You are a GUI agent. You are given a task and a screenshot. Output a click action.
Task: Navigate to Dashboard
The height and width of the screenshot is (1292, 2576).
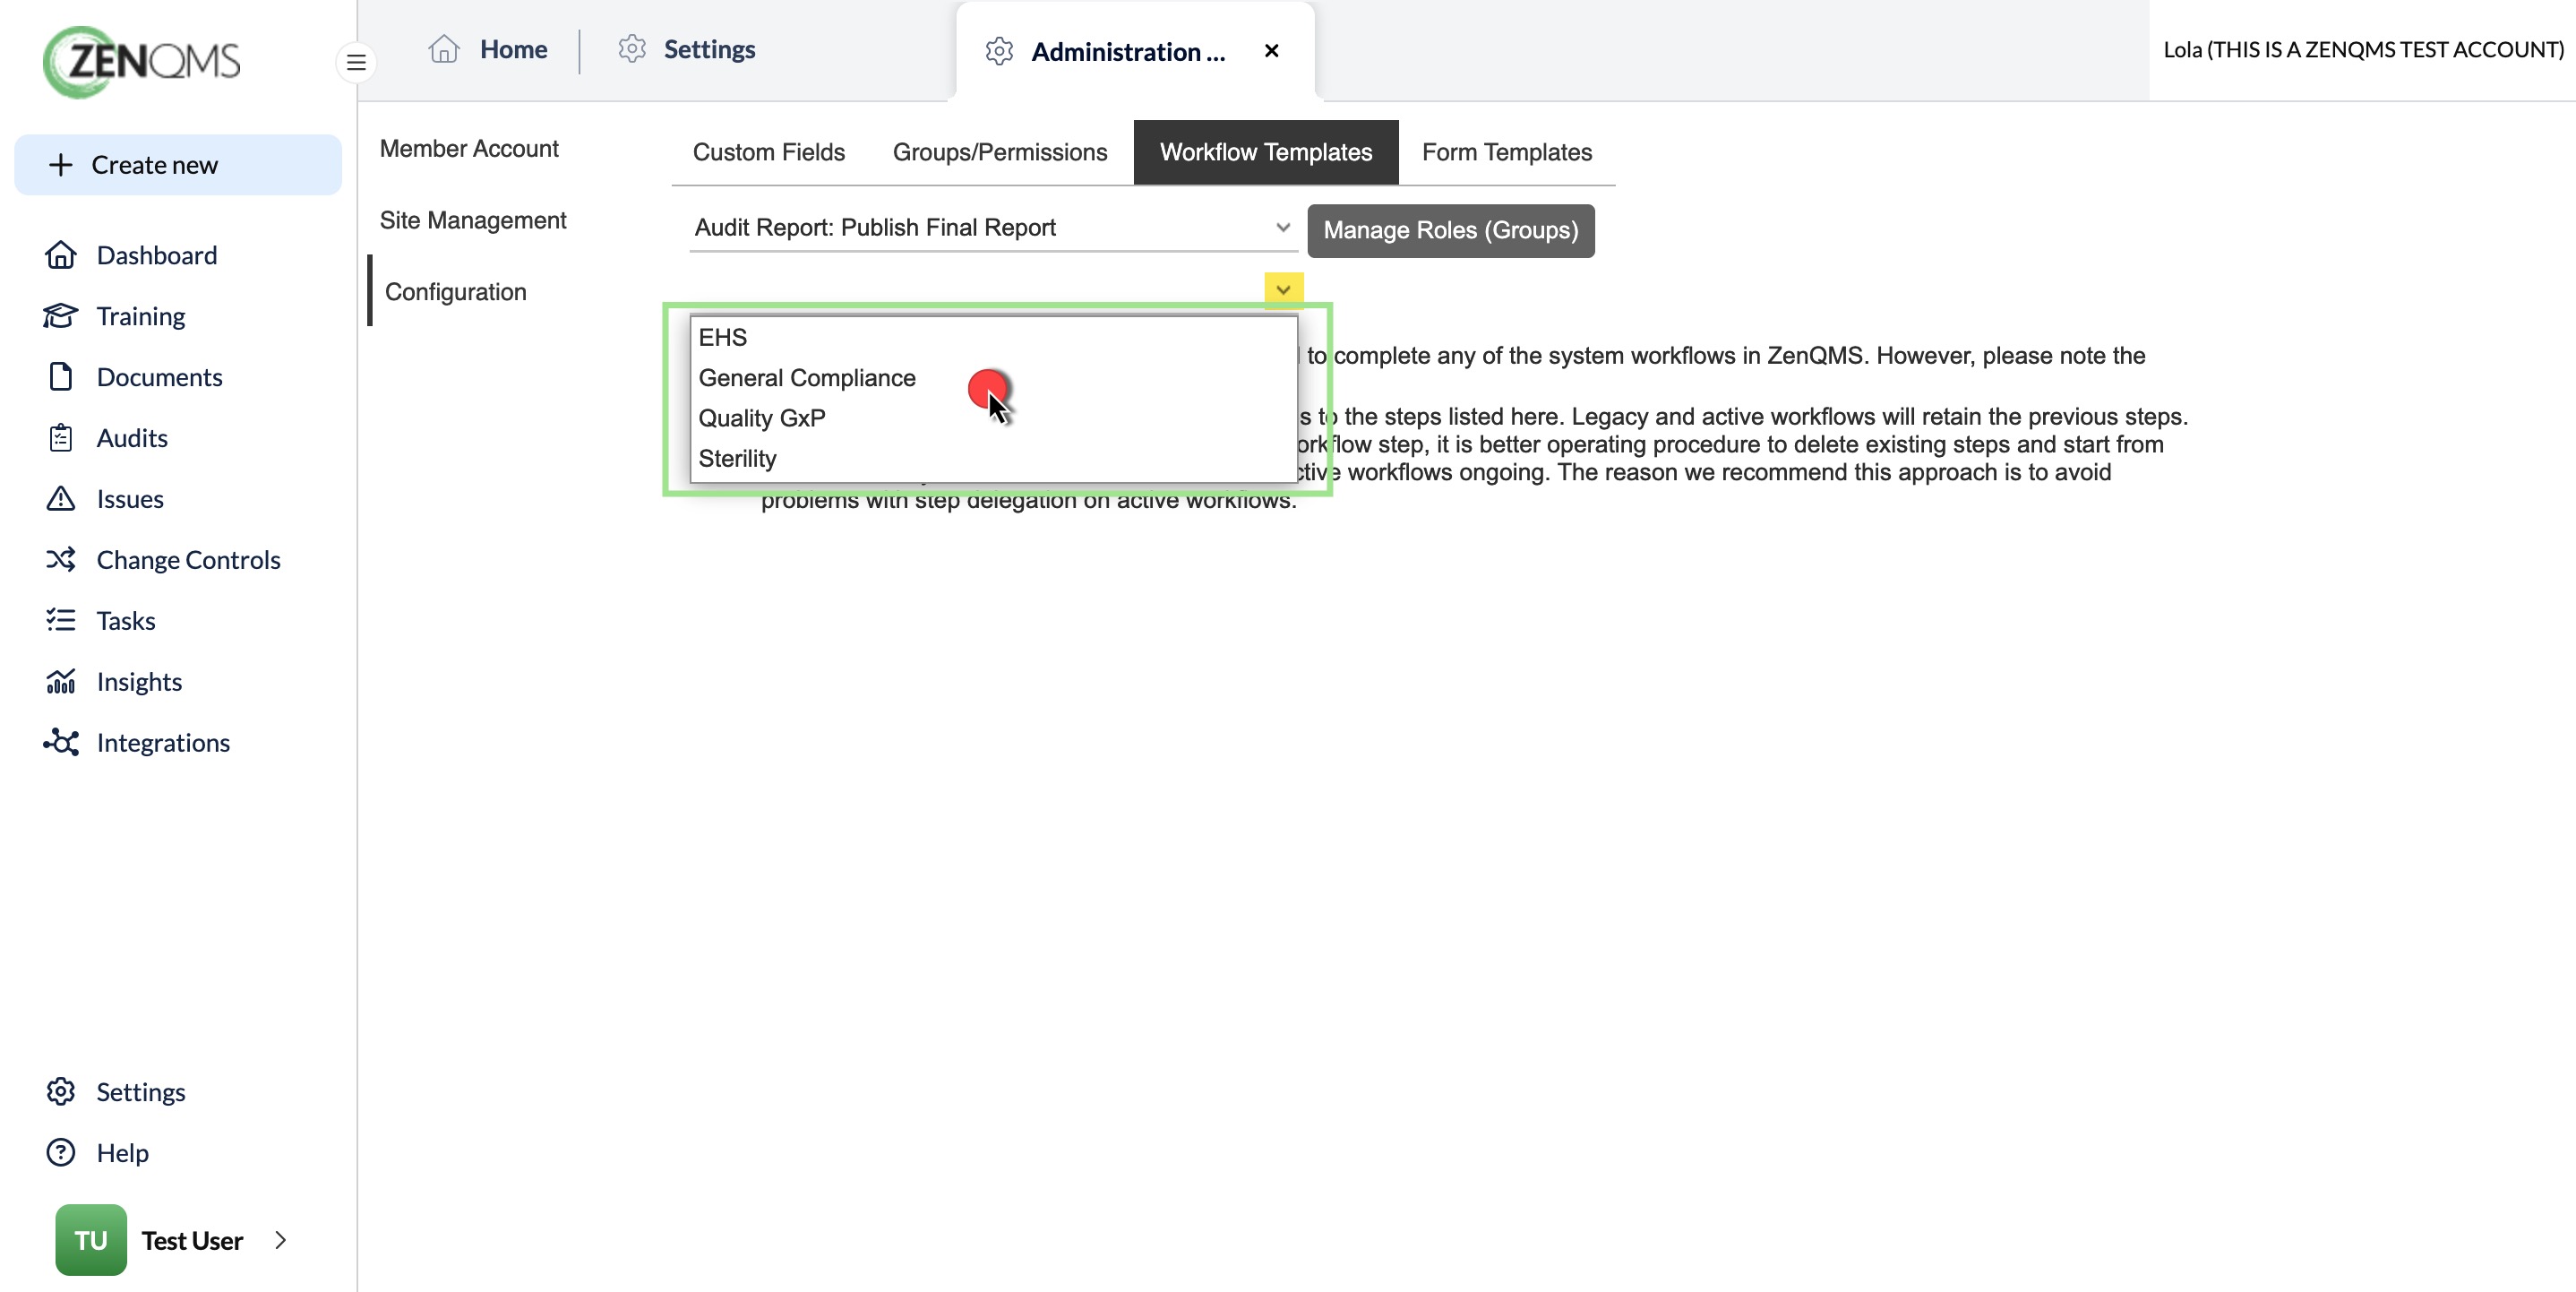[x=157, y=255]
